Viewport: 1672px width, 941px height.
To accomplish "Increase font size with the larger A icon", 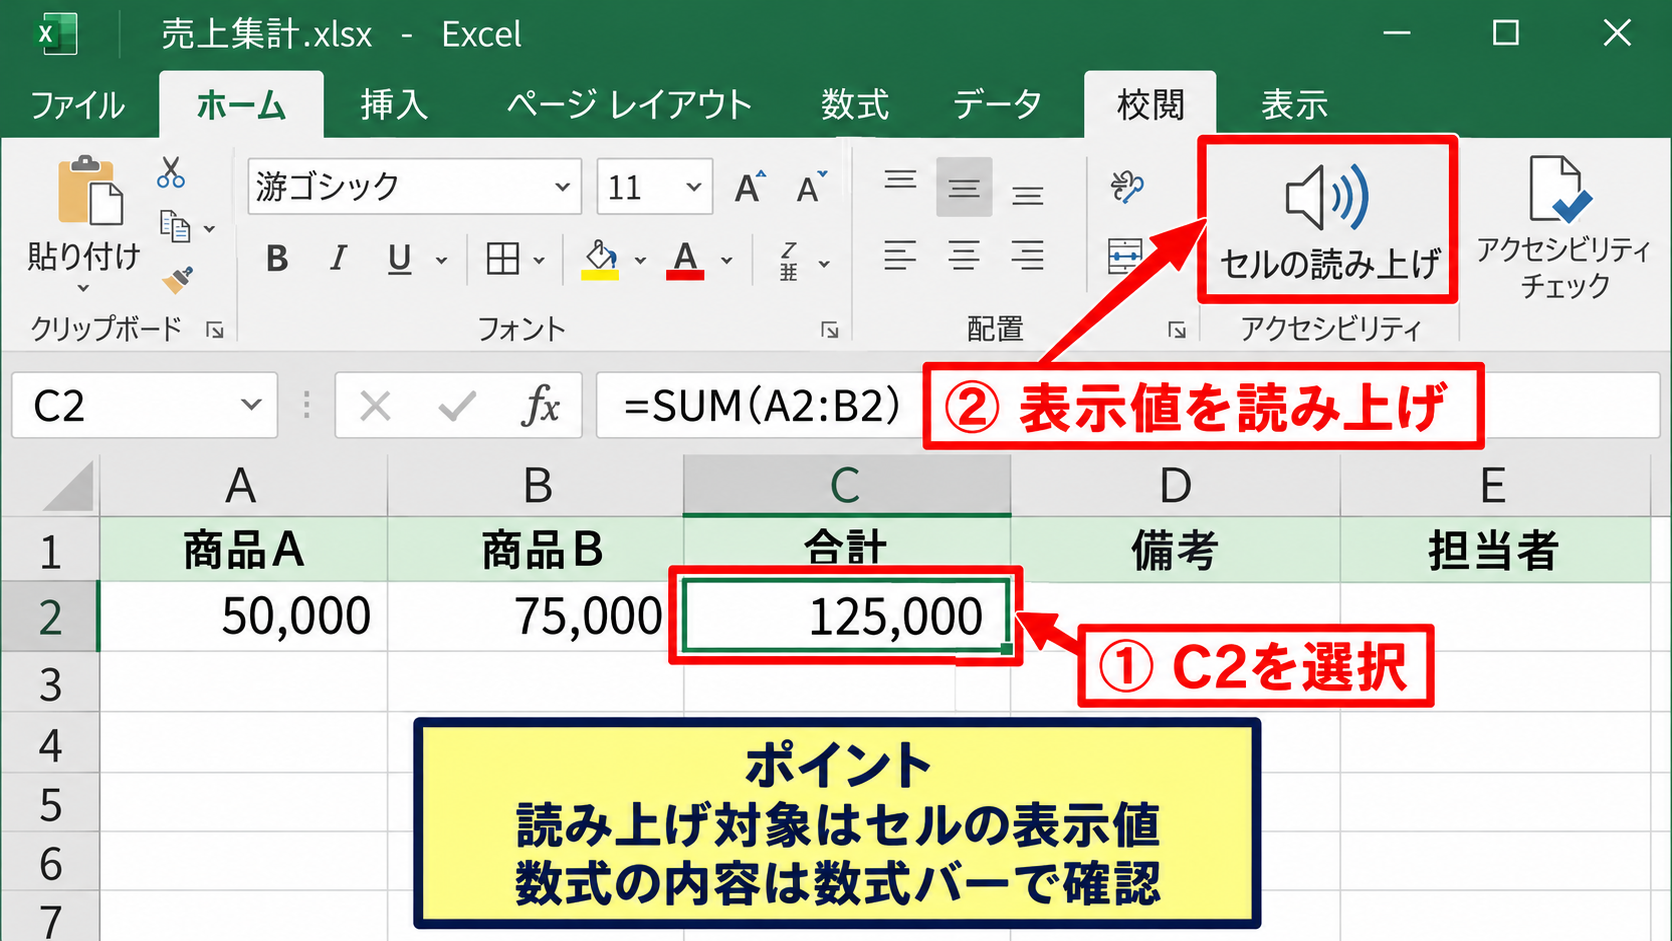I will [x=750, y=187].
